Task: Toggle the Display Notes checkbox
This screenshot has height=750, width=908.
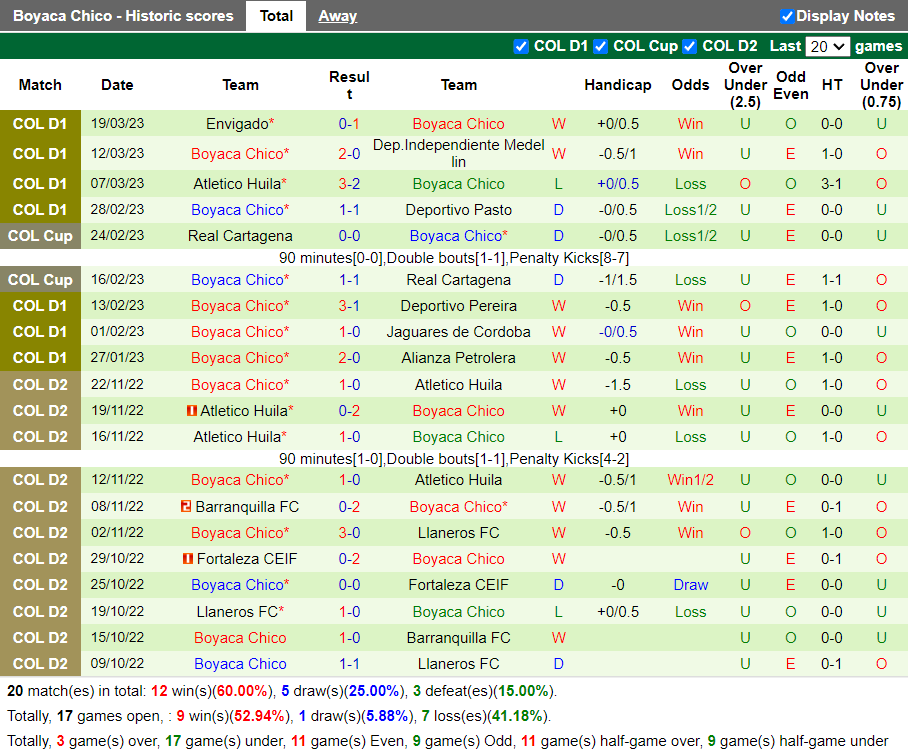Action: tap(787, 16)
